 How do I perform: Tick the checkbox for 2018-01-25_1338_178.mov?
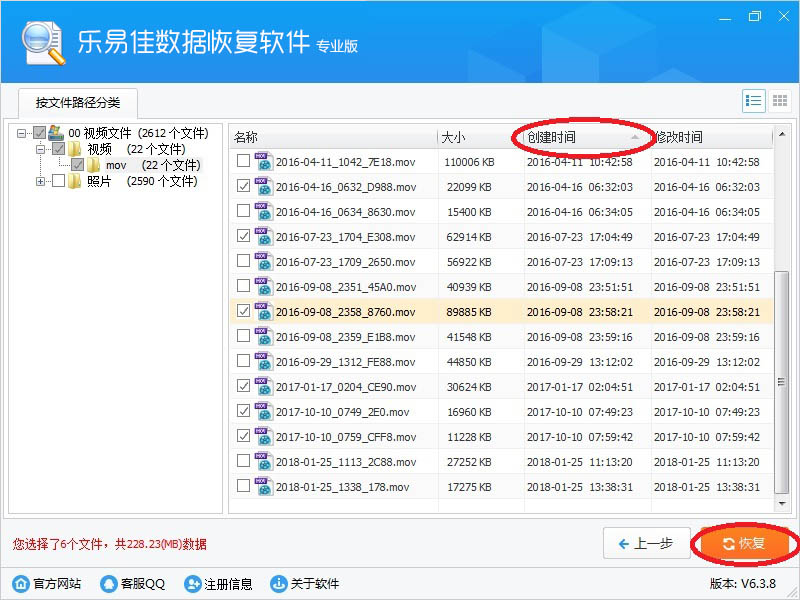[x=243, y=486]
